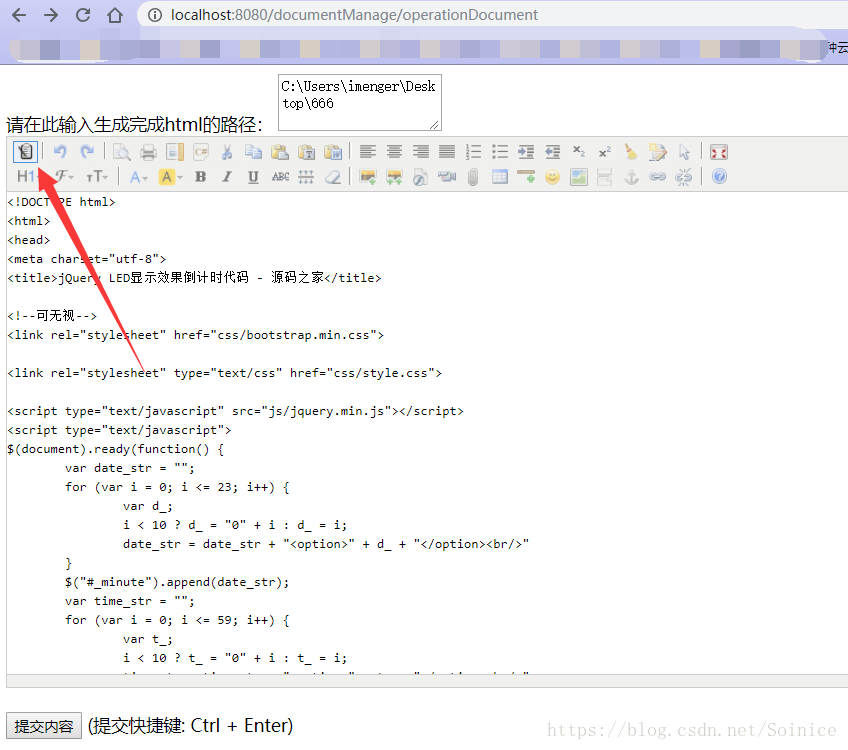Click paste from Word icon

tap(333, 152)
